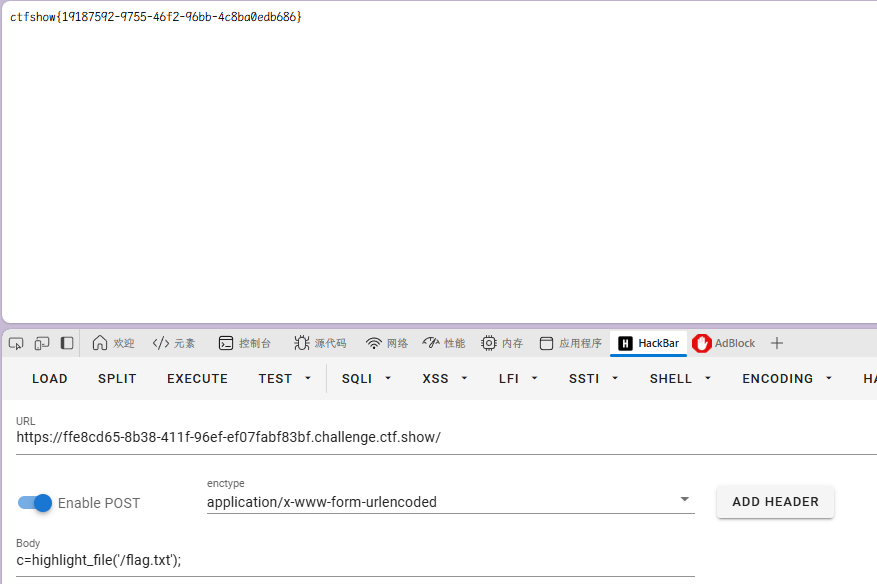Open the Console panel icon

point(225,343)
